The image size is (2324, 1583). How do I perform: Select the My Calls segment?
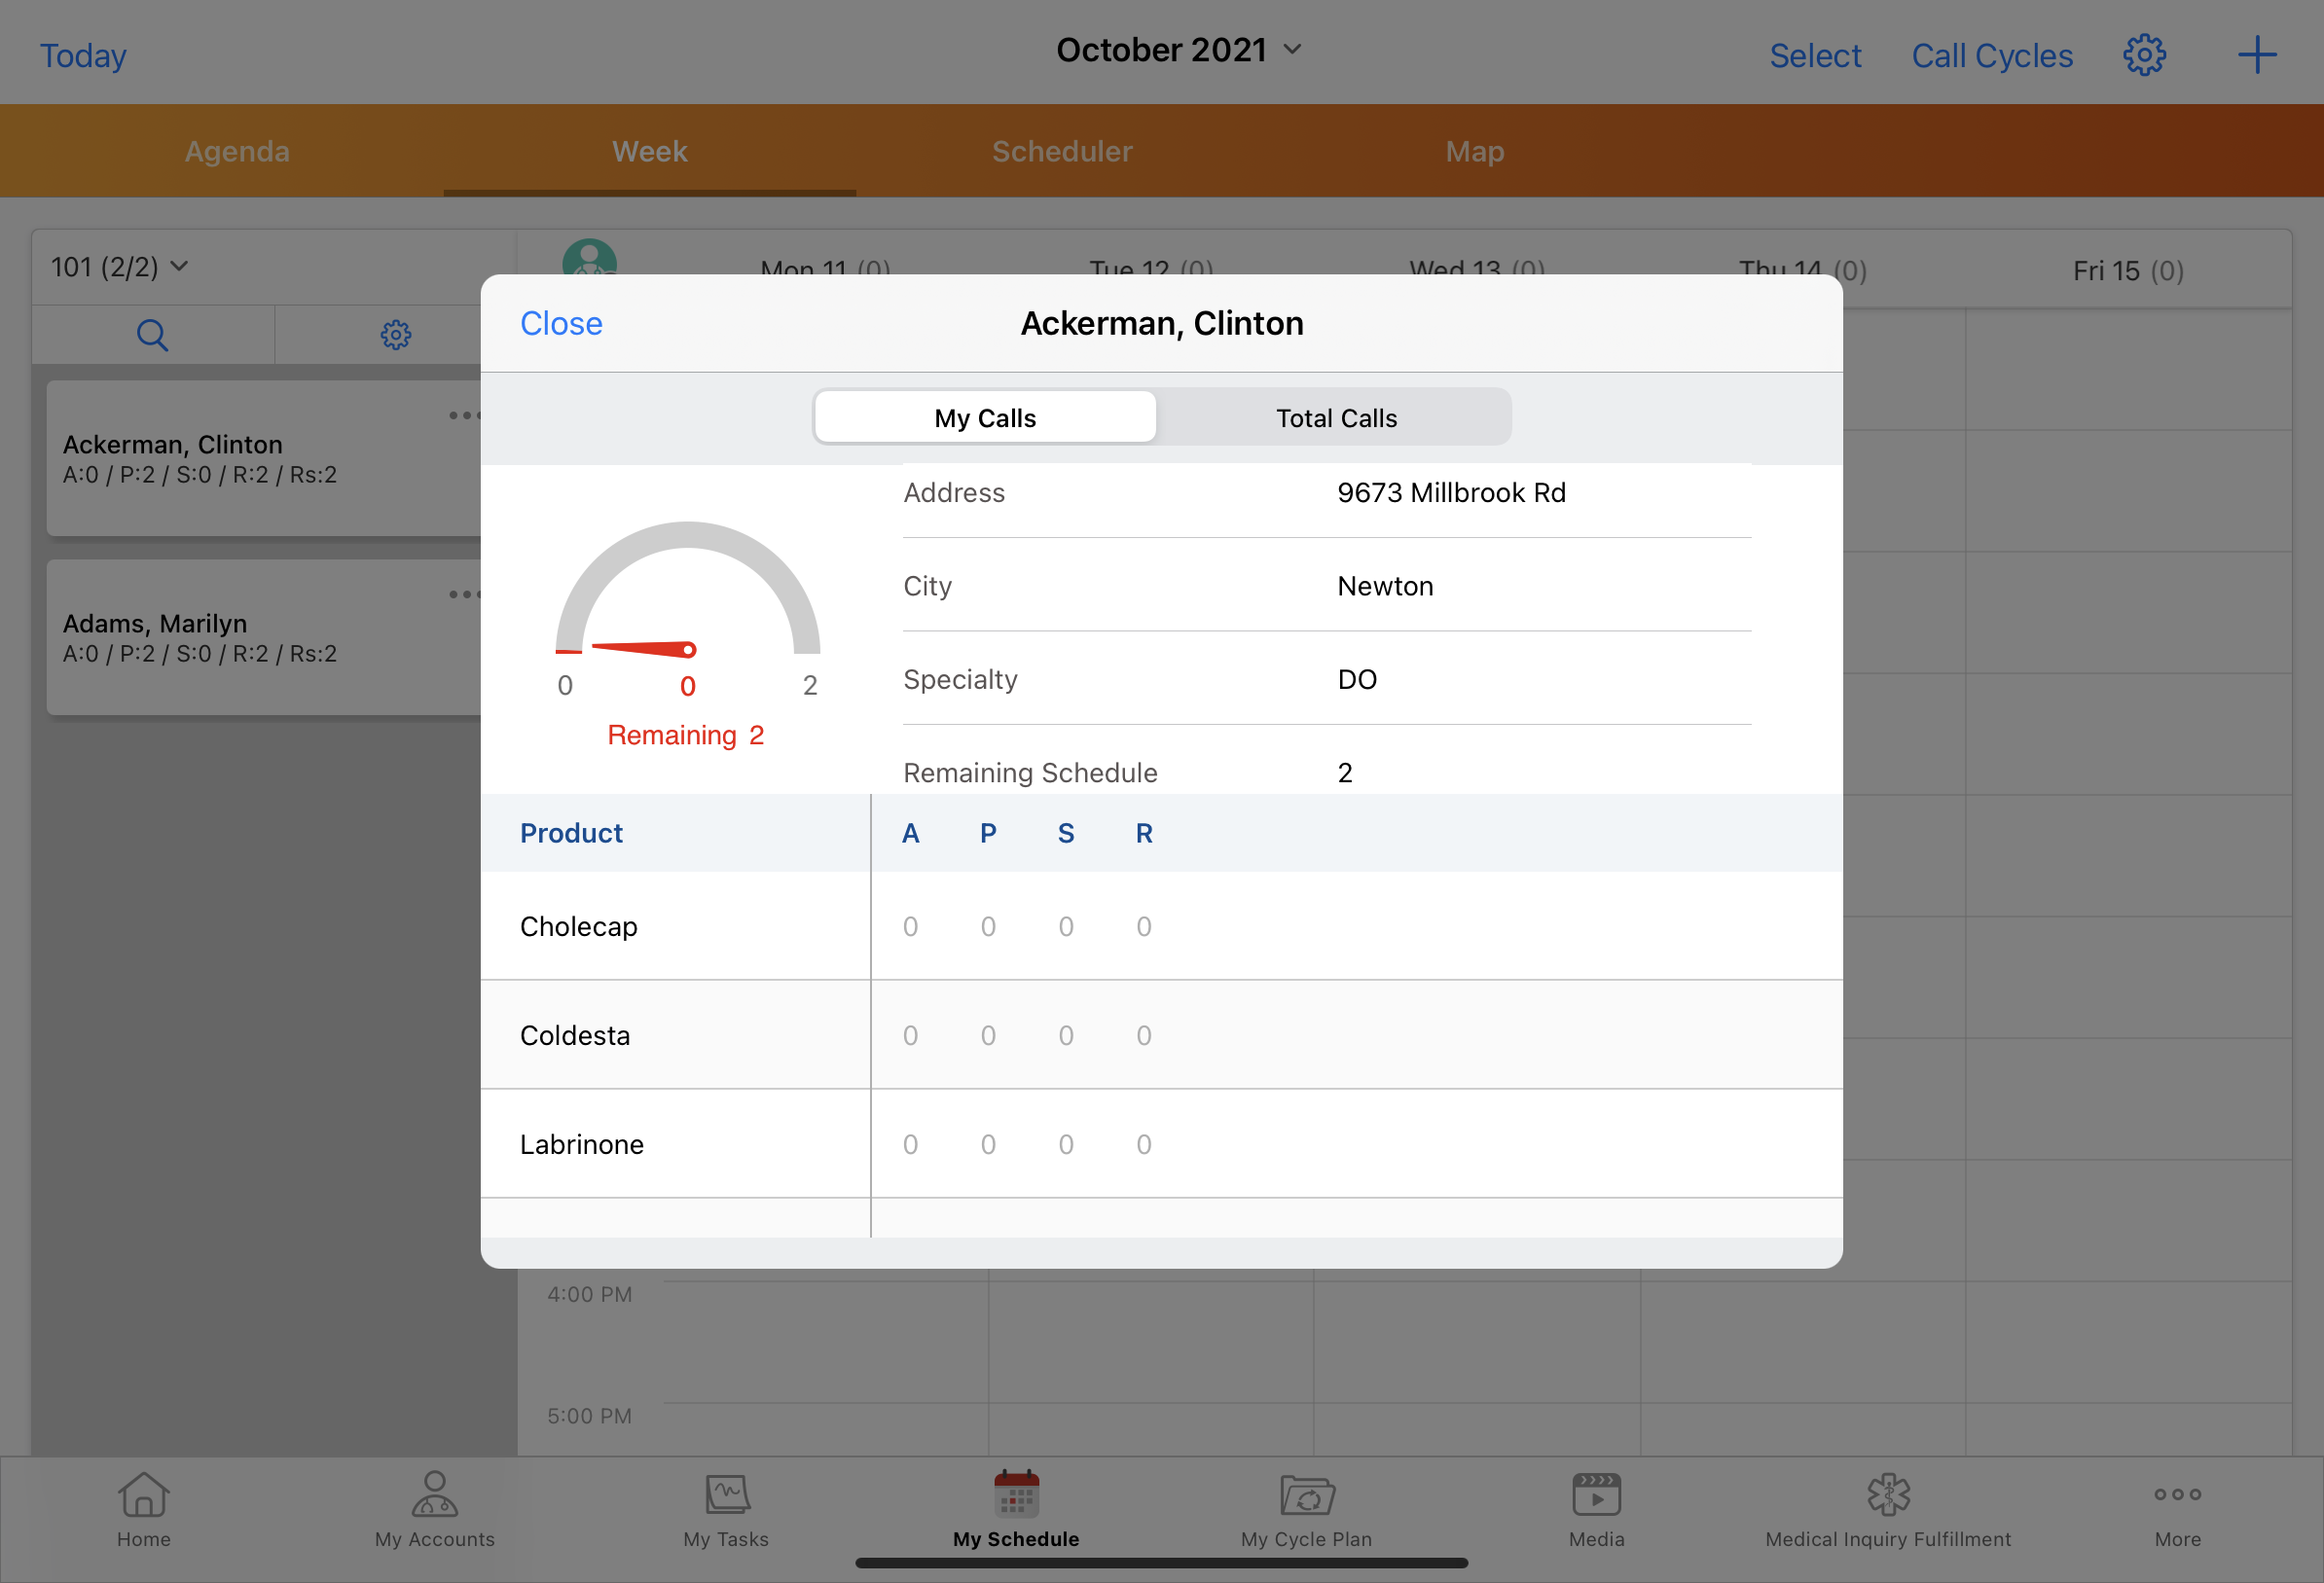985,418
